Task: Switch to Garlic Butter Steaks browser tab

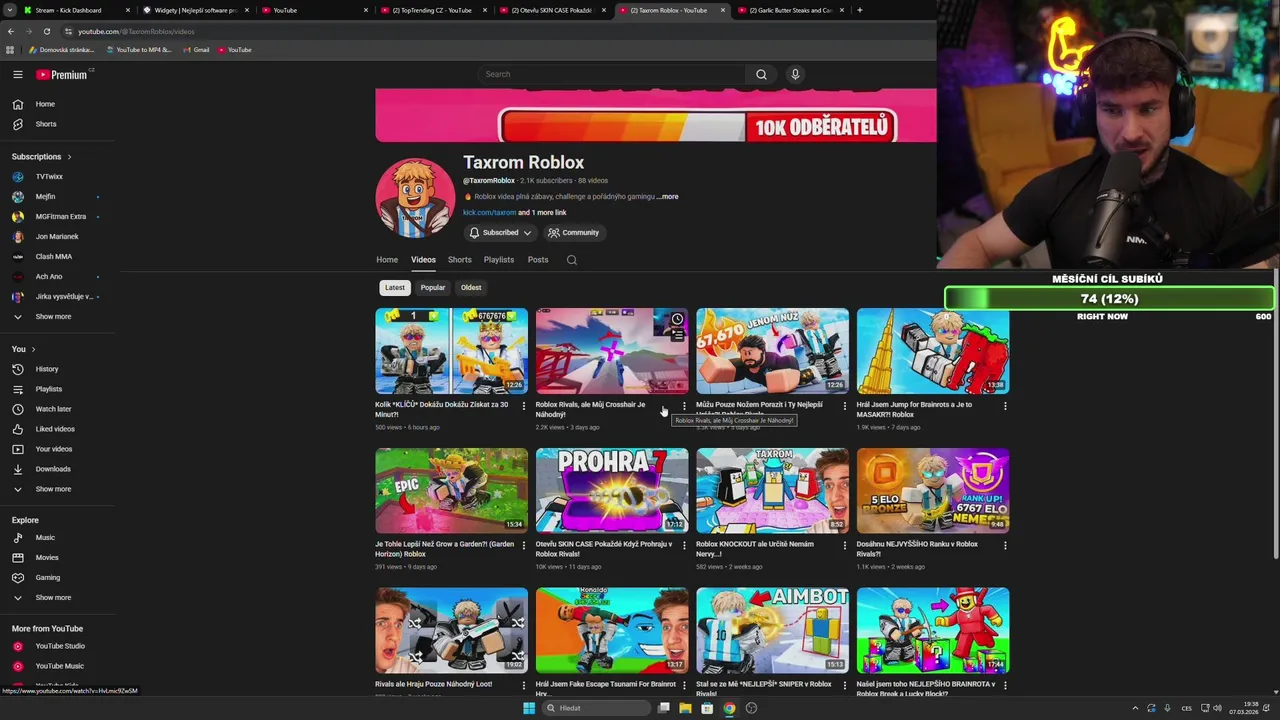Action: (790, 10)
